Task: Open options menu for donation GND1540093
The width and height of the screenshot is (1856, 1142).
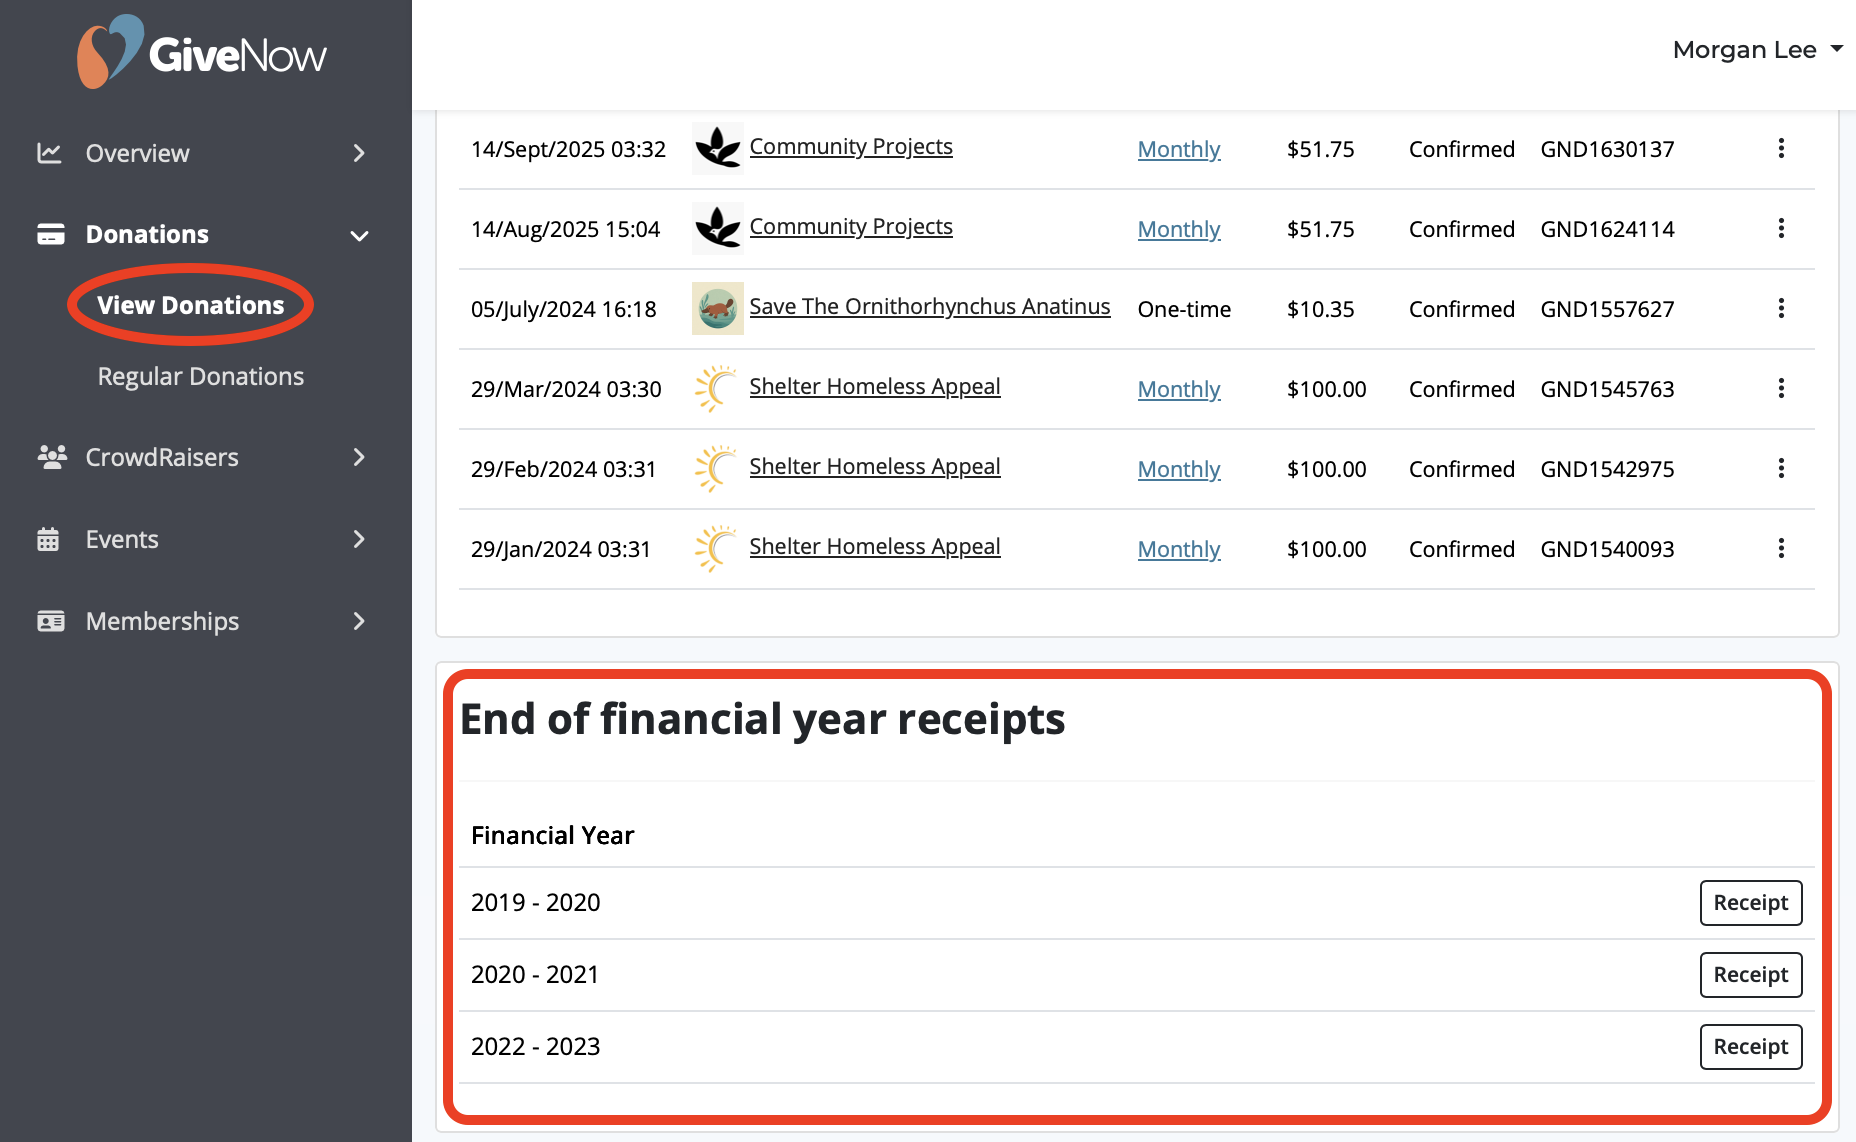Action: pyautogui.click(x=1781, y=548)
